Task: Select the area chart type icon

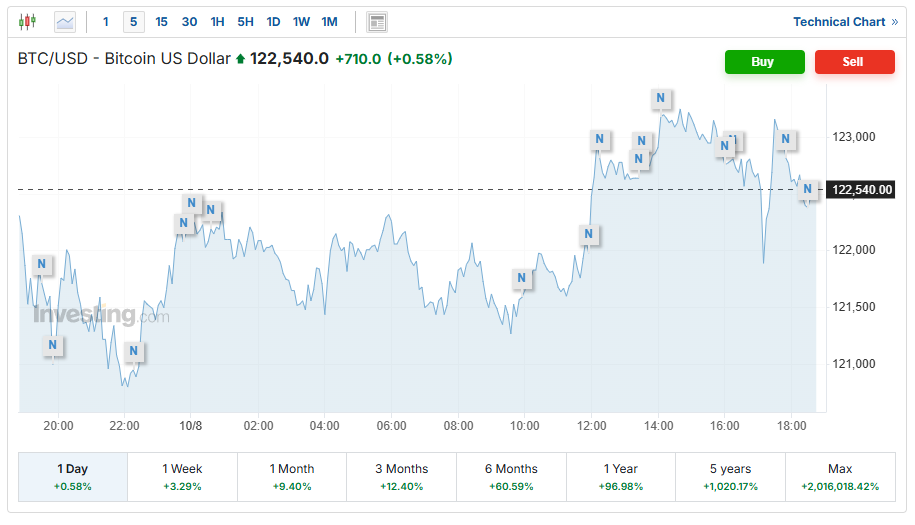Action: 65,21
